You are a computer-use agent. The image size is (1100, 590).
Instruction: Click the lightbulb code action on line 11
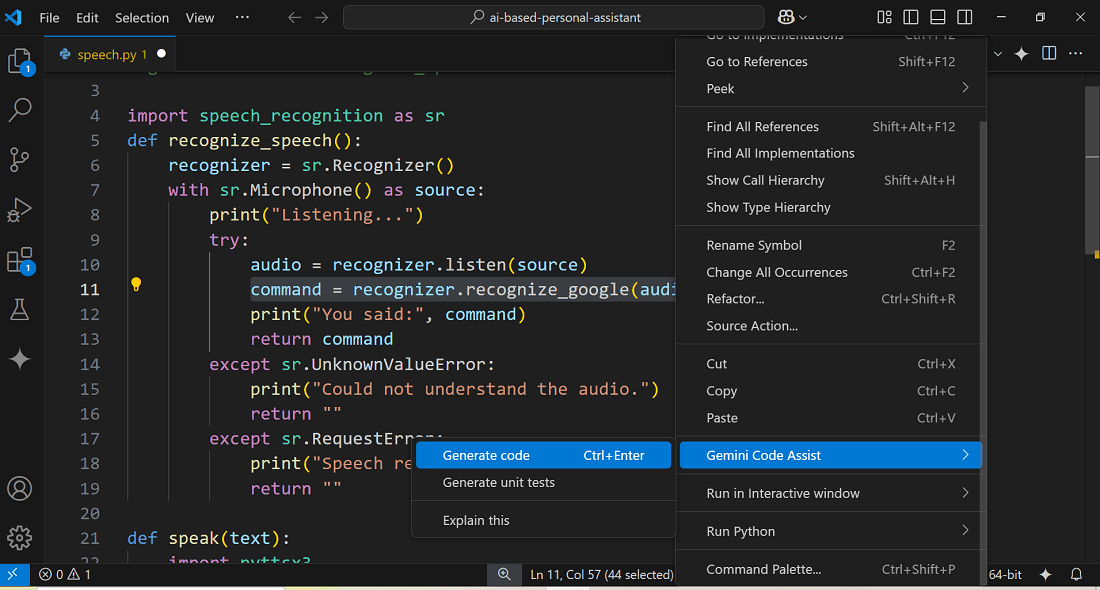point(136,284)
